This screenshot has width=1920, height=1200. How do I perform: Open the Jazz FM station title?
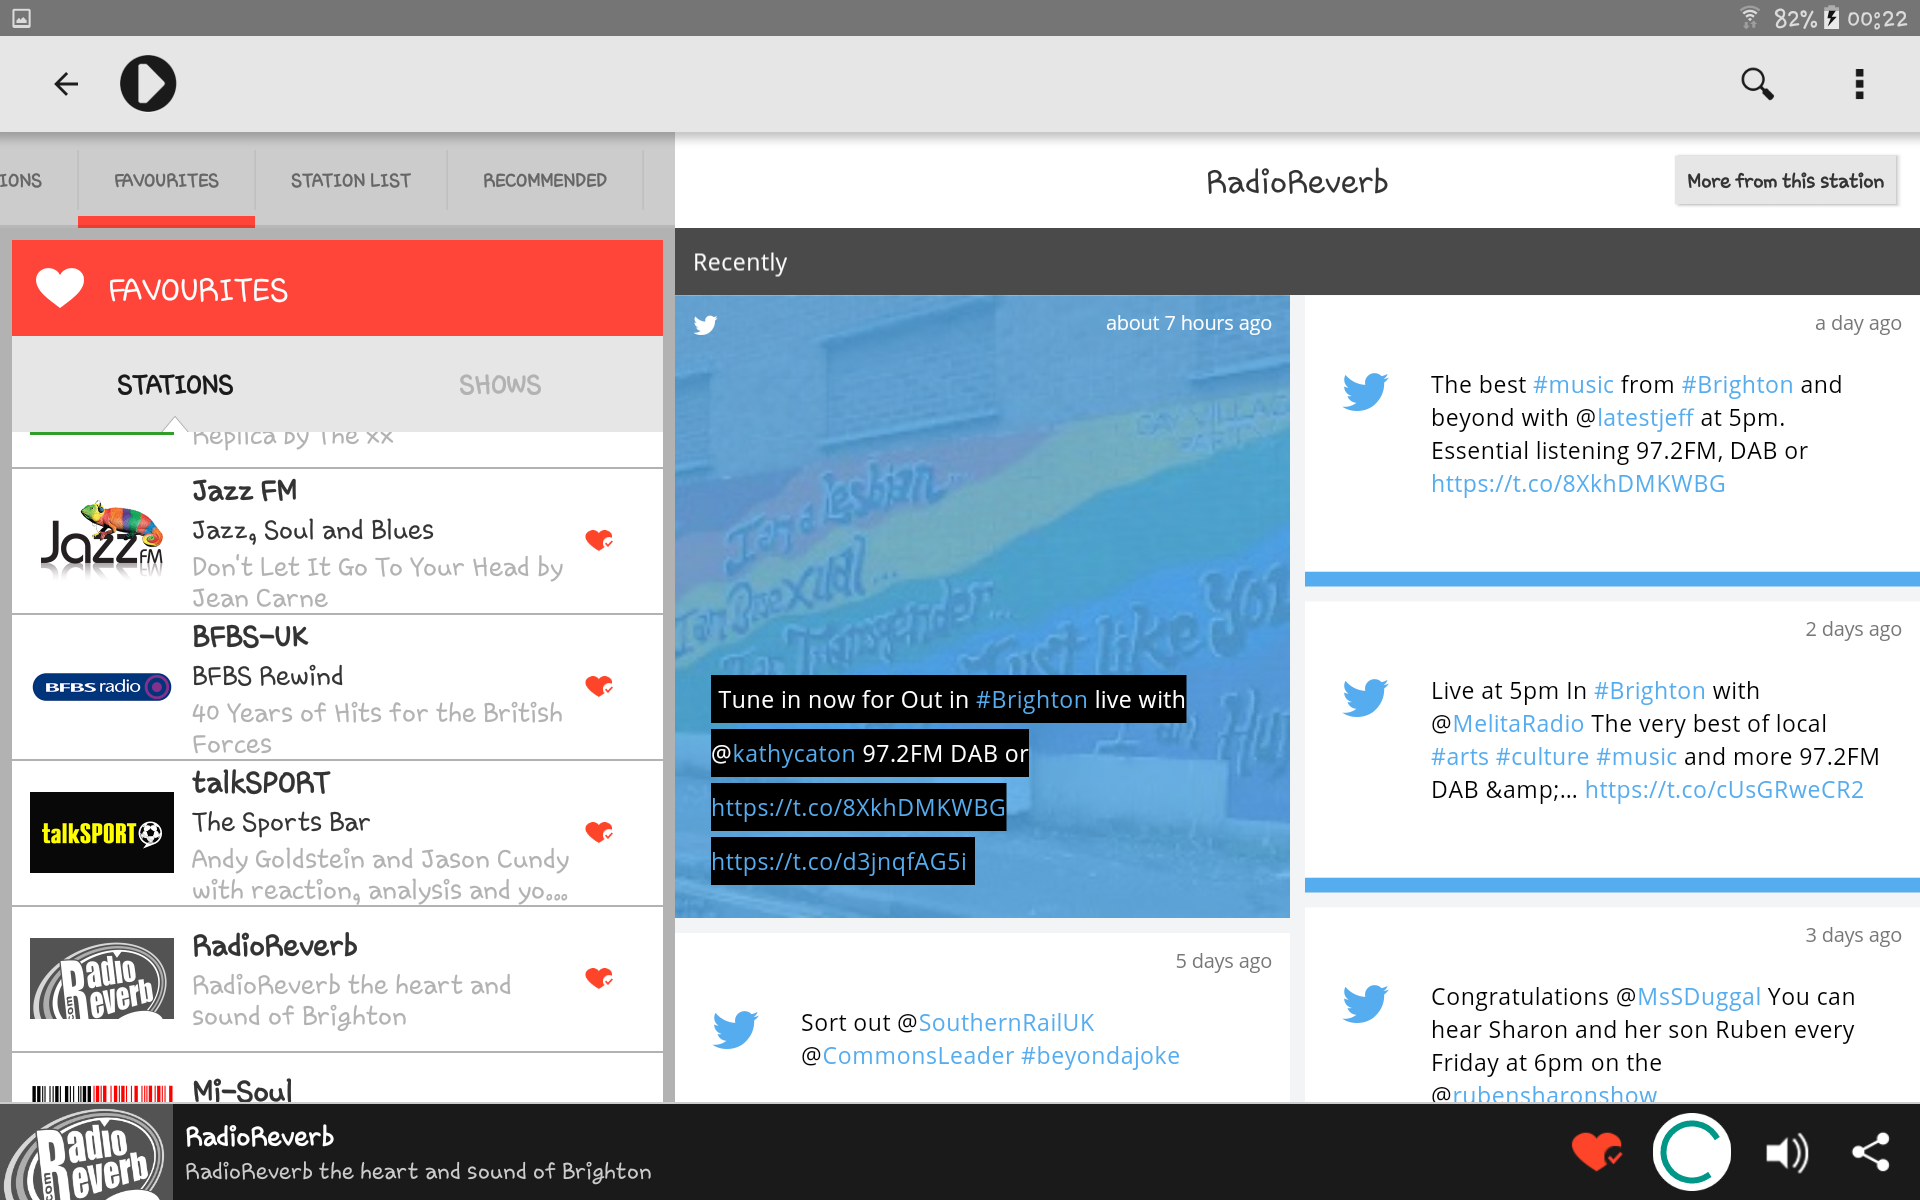(245, 491)
